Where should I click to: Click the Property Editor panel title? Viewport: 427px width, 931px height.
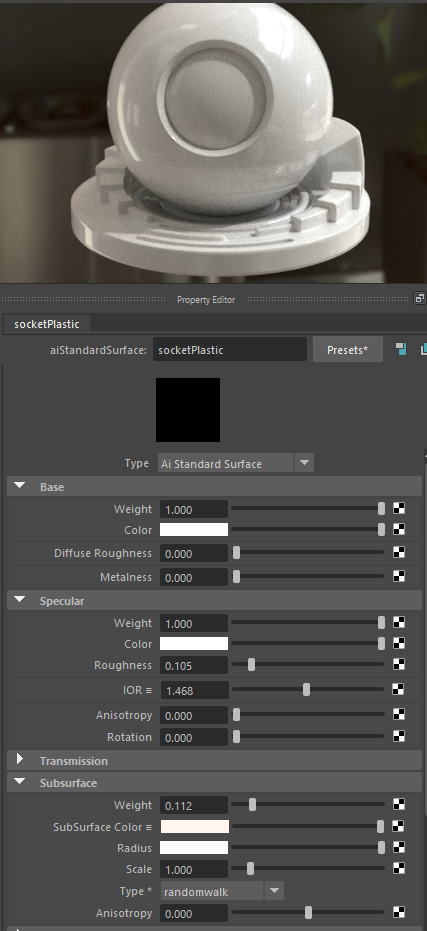[x=206, y=300]
